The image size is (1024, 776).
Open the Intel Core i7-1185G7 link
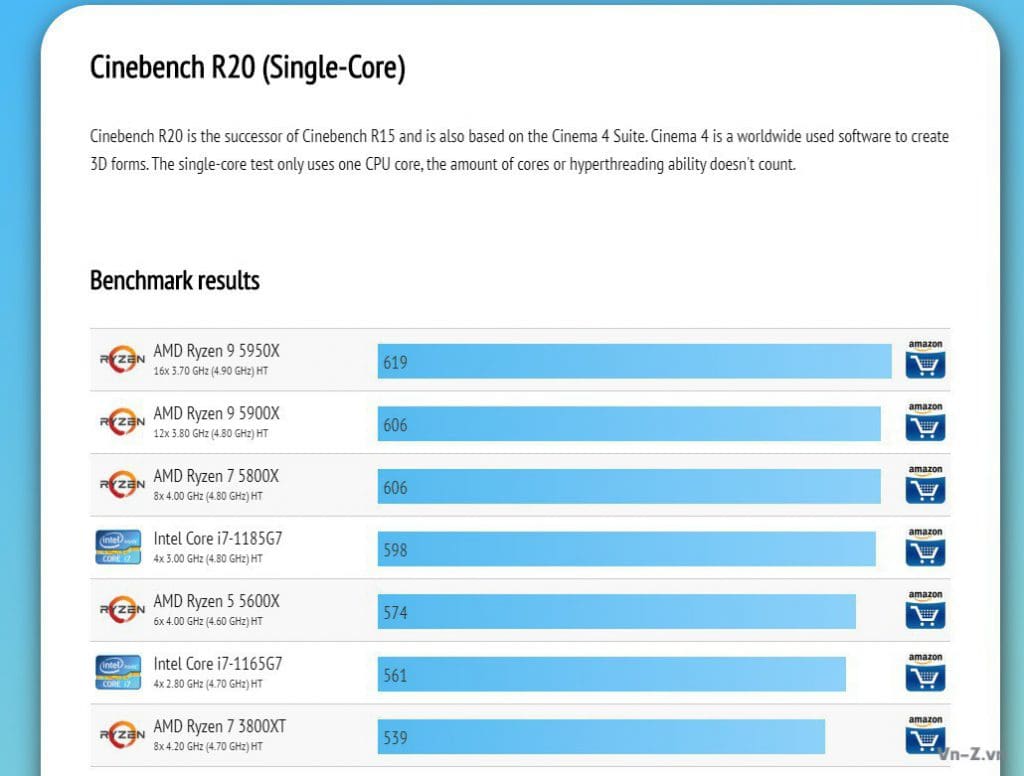coord(225,539)
